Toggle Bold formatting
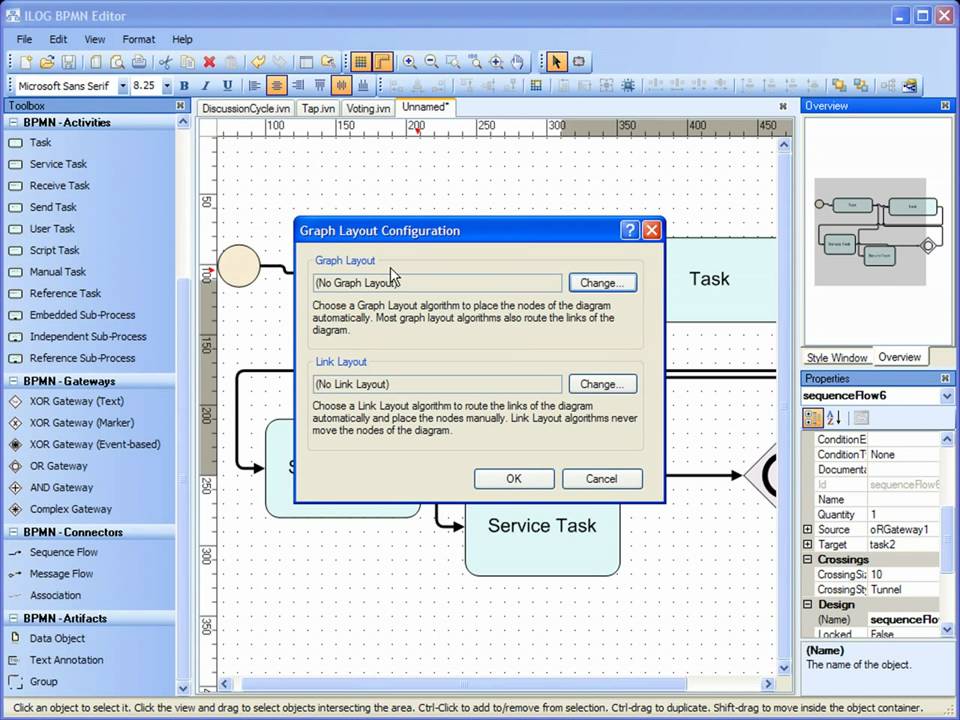This screenshot has width=960, height=720. (x=184, y=86)
